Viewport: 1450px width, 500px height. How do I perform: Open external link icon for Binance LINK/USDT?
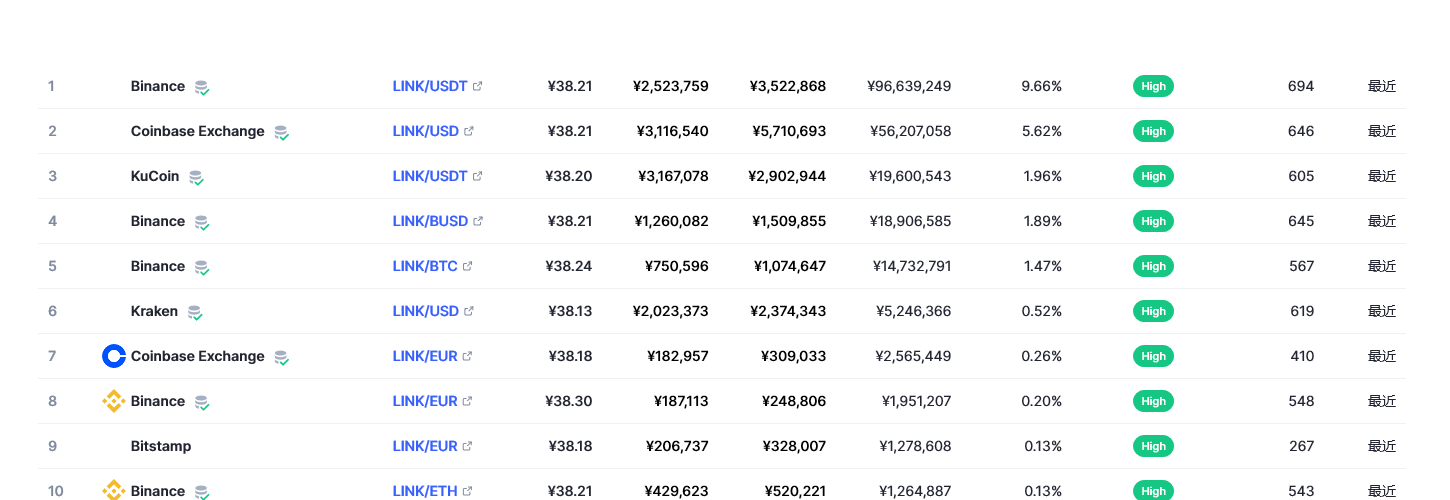478,86
